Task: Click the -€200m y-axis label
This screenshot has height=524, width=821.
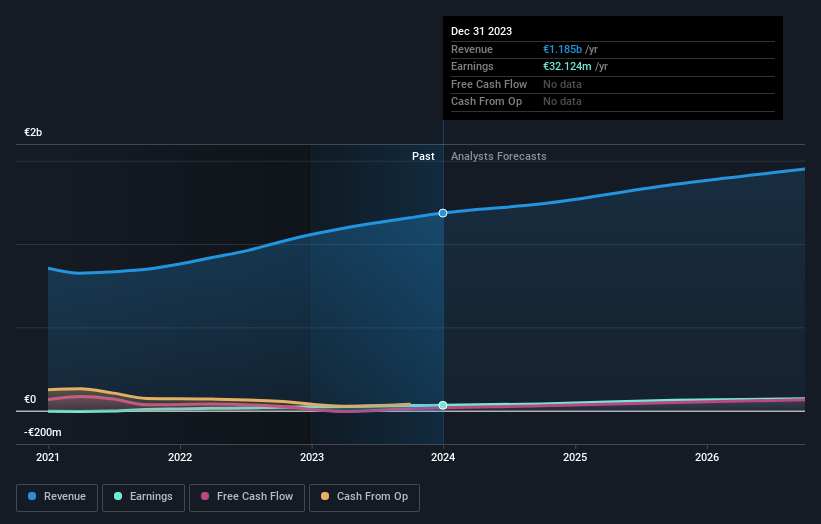Action: (42, 432)
